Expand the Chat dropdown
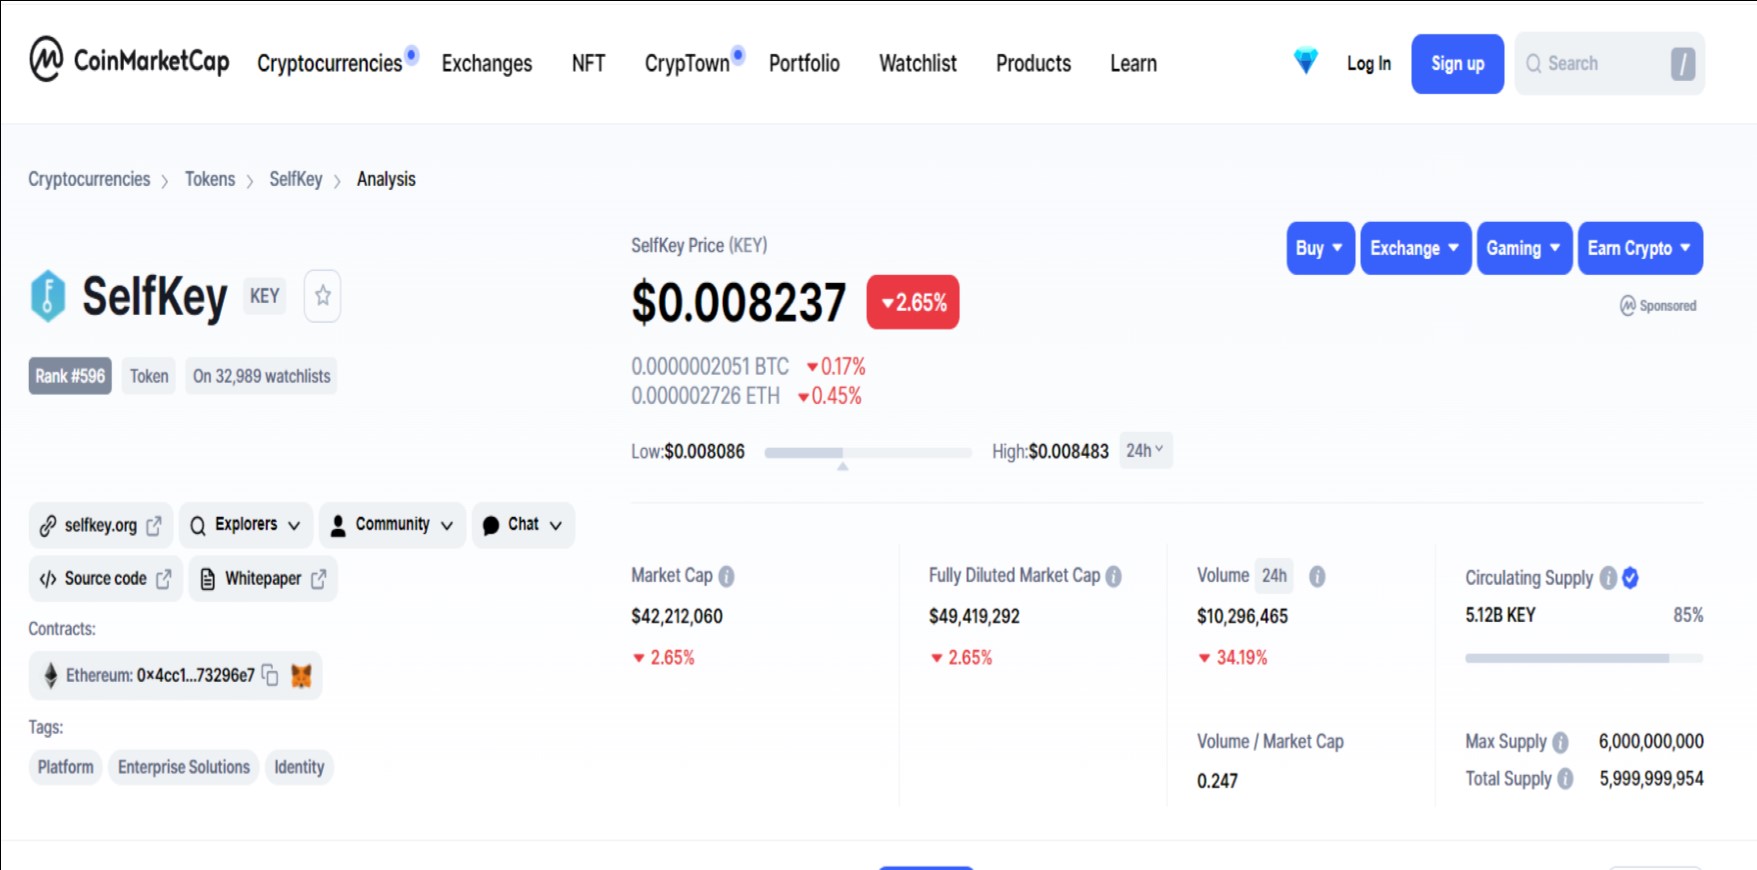 [523, 525]
